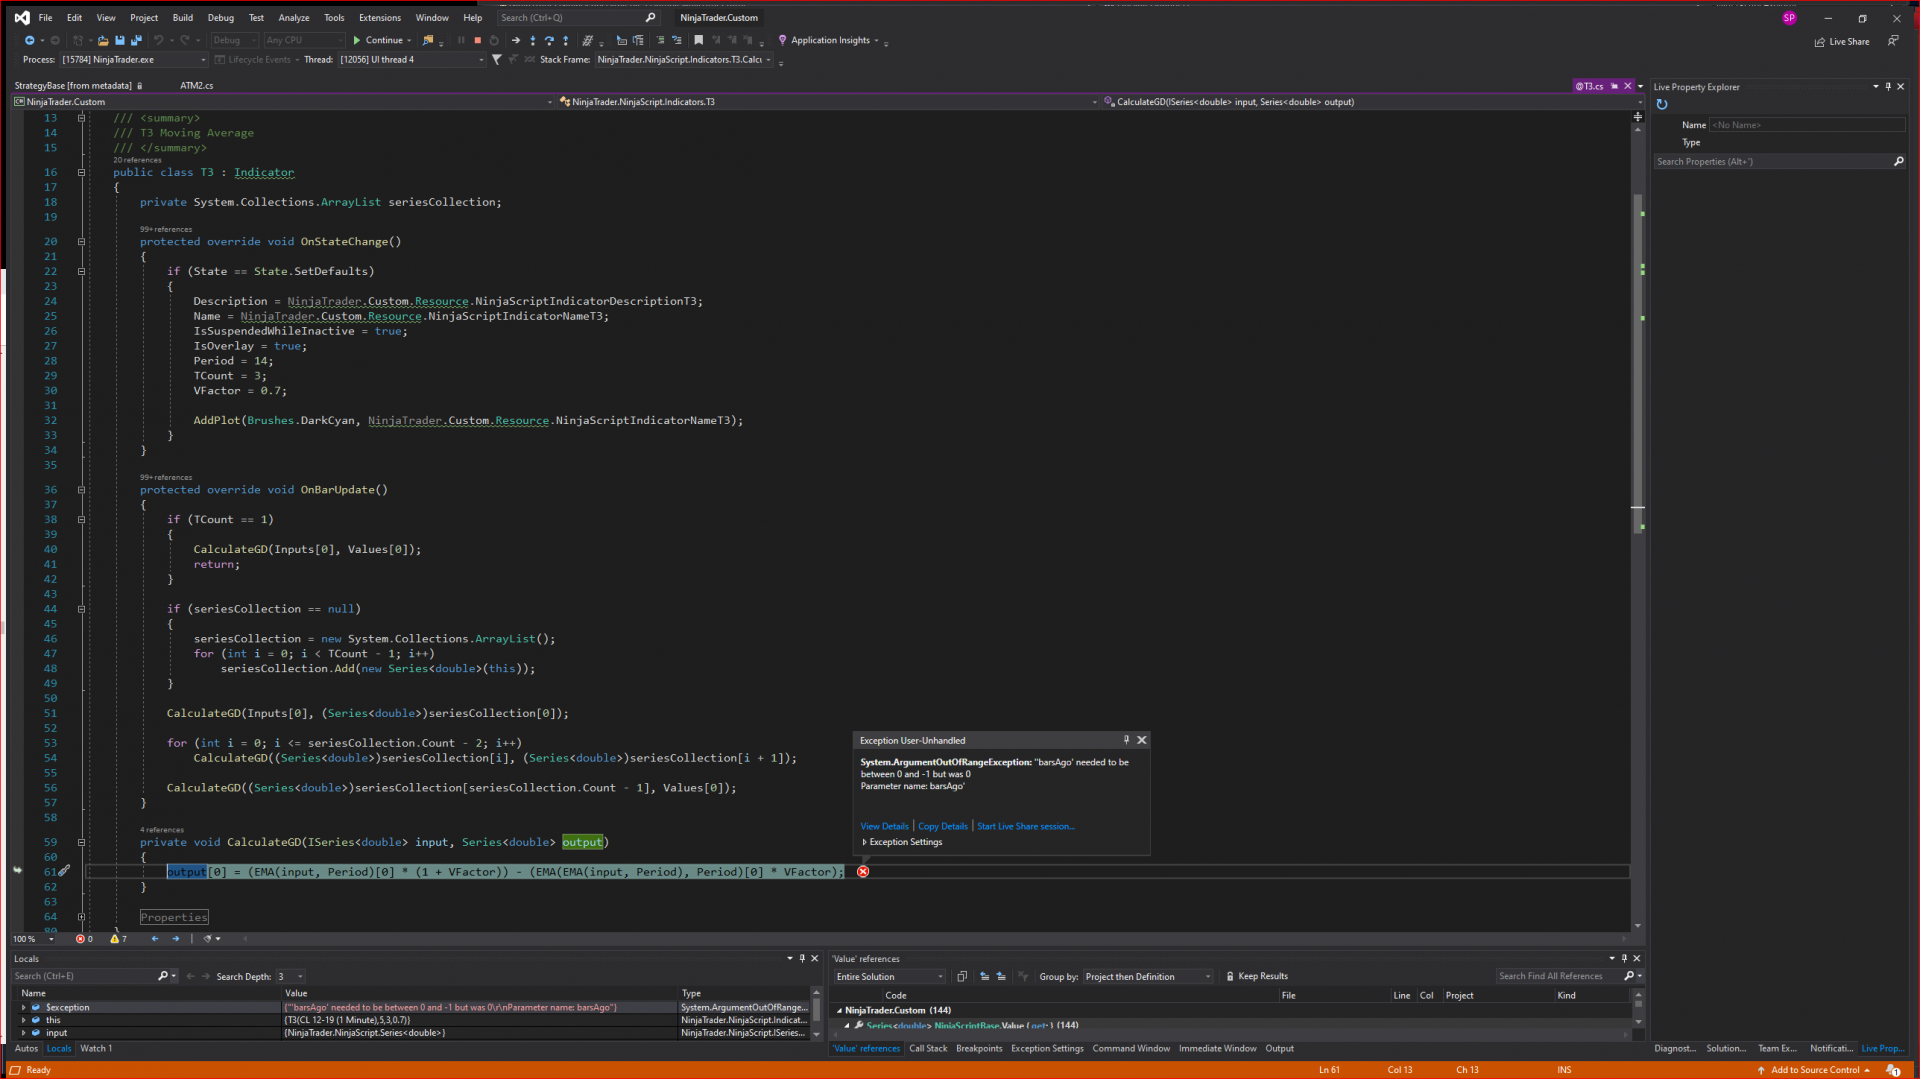The width and height of the screenshot is (1920, 1079).
Task: Toggle Keep Results in references panel
Action: [1257, 977]
